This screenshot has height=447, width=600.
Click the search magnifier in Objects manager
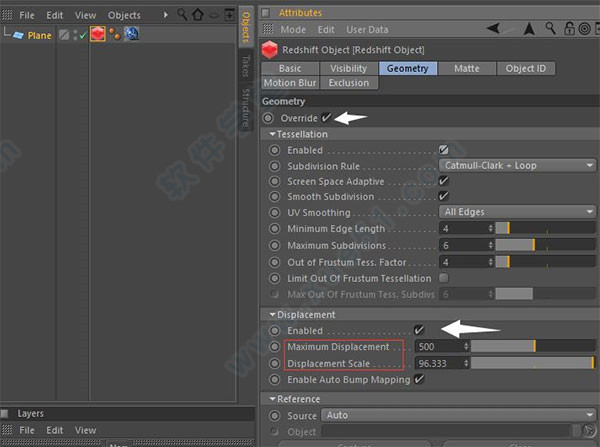[182, 15]
